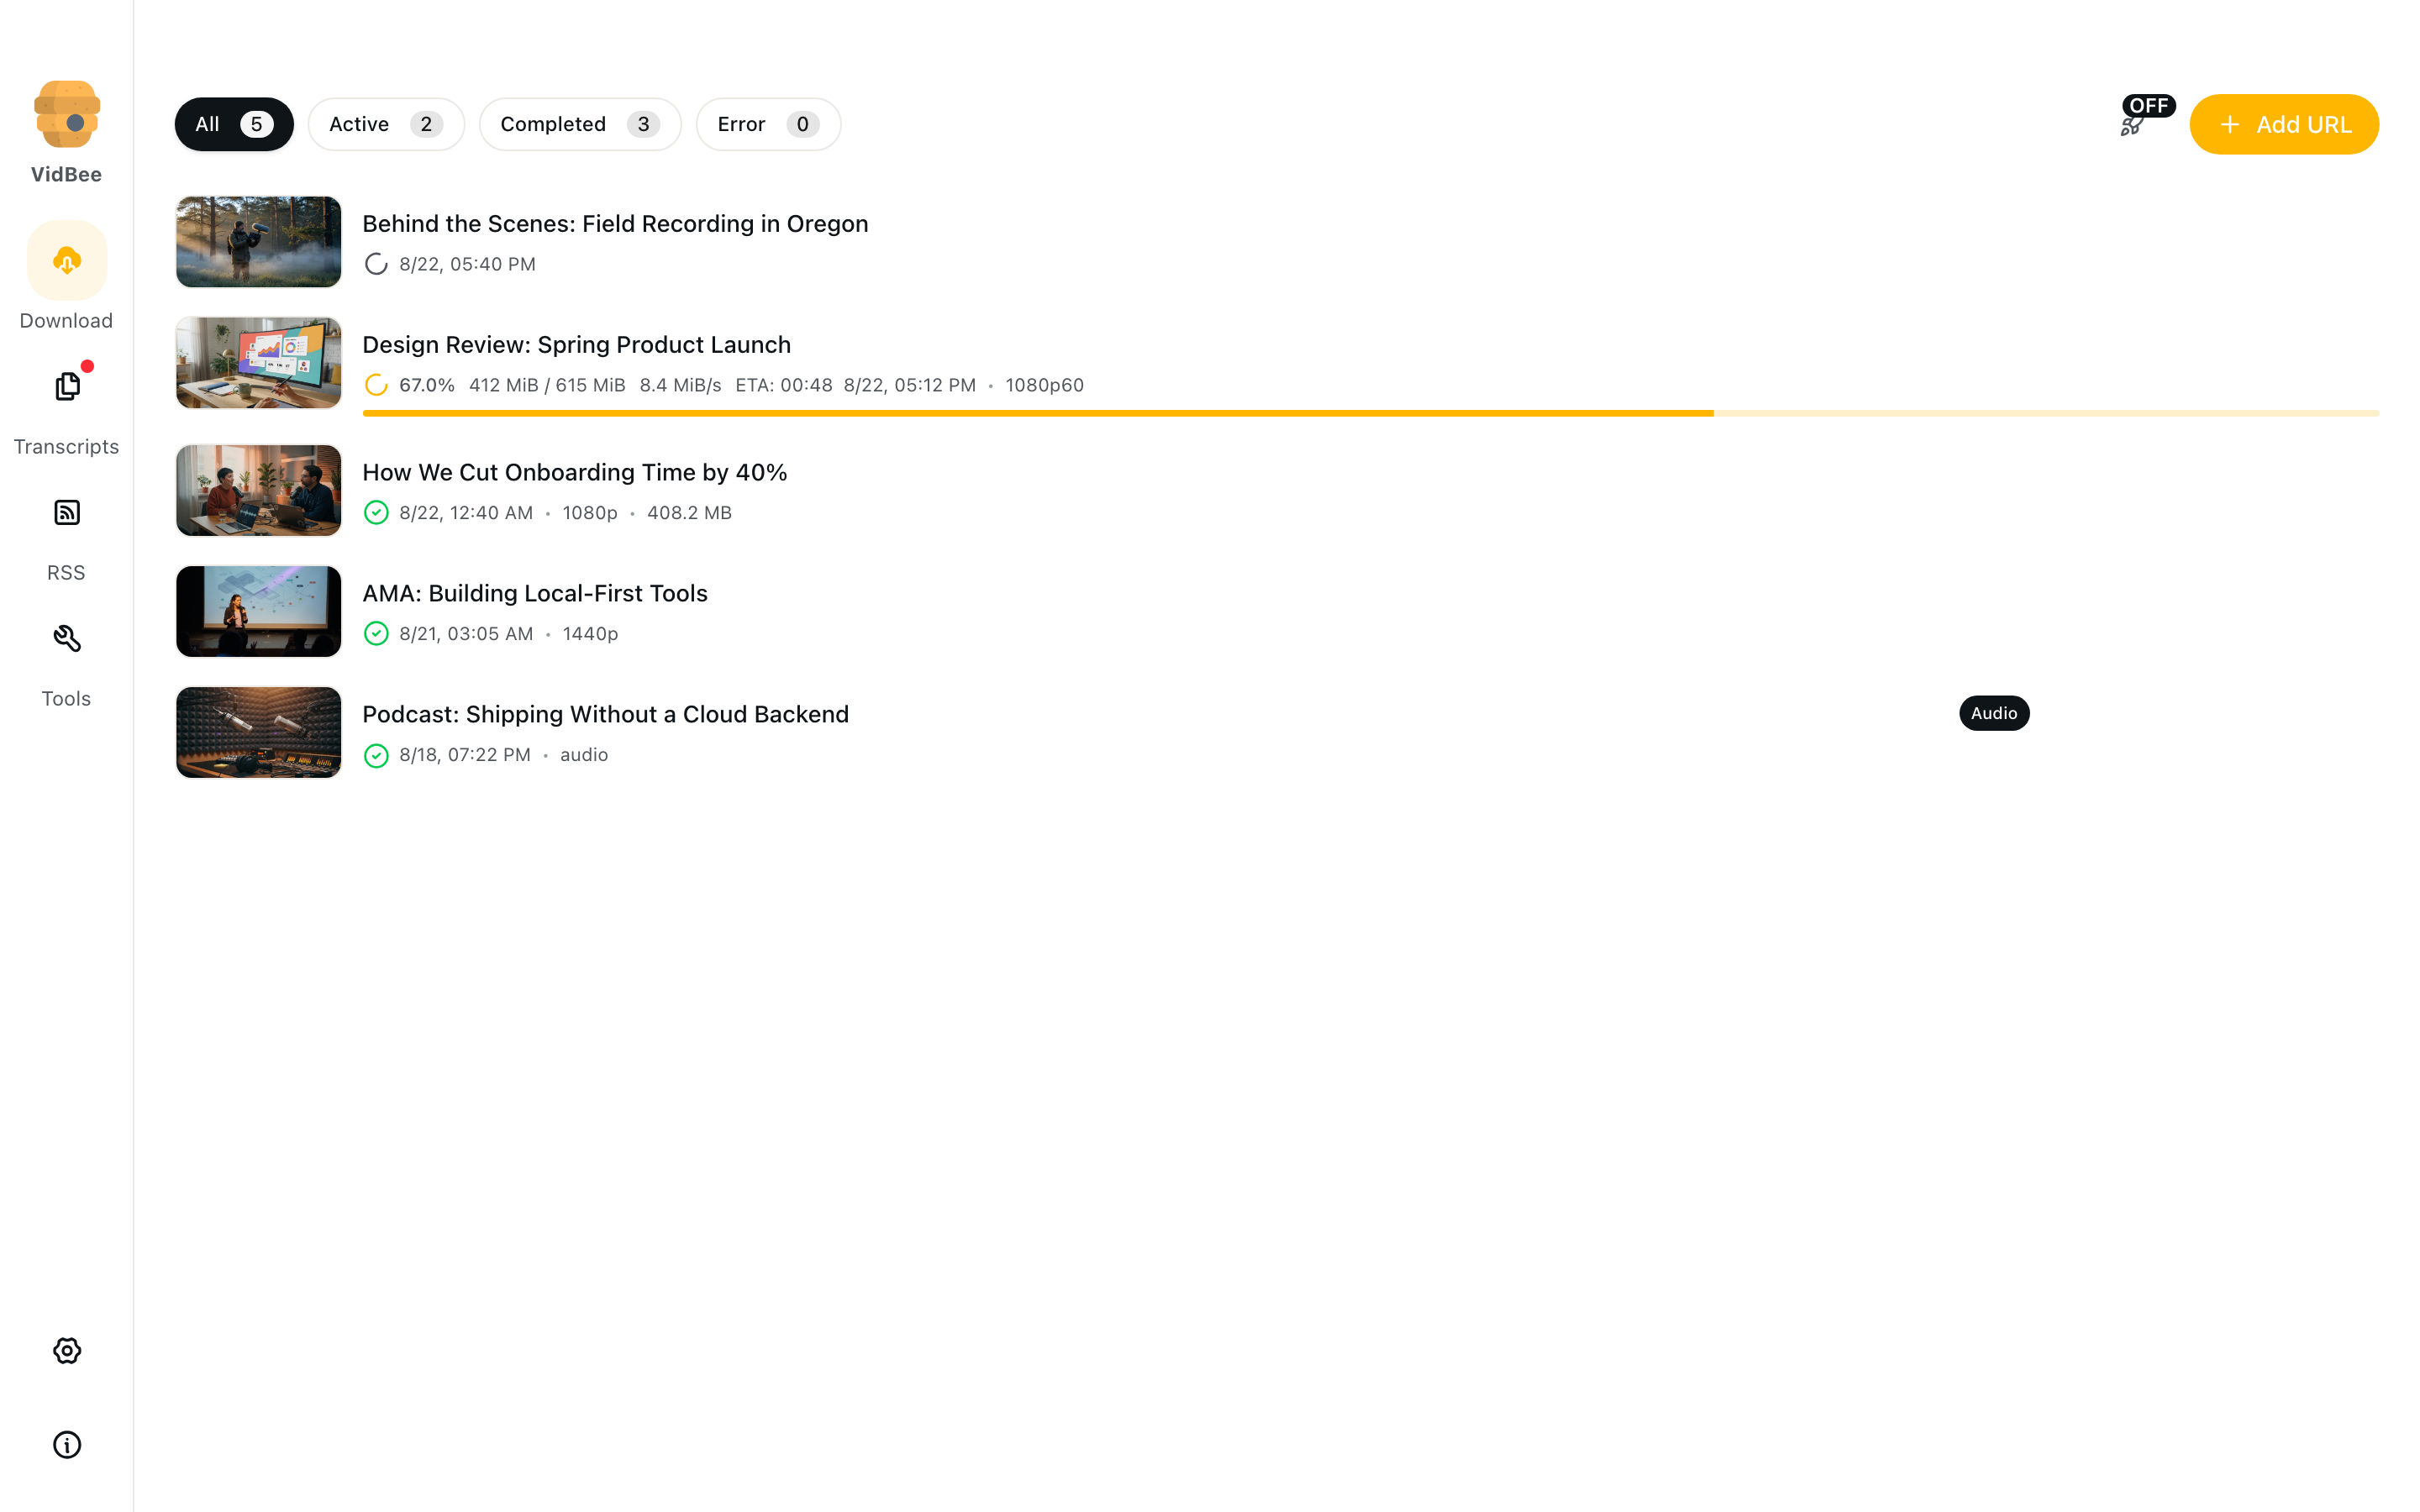Viewport: 2420px width, 1512px height.
Task: Open Design Review Spring Product Launch thumbnail
Action: [x=259, y=363]
